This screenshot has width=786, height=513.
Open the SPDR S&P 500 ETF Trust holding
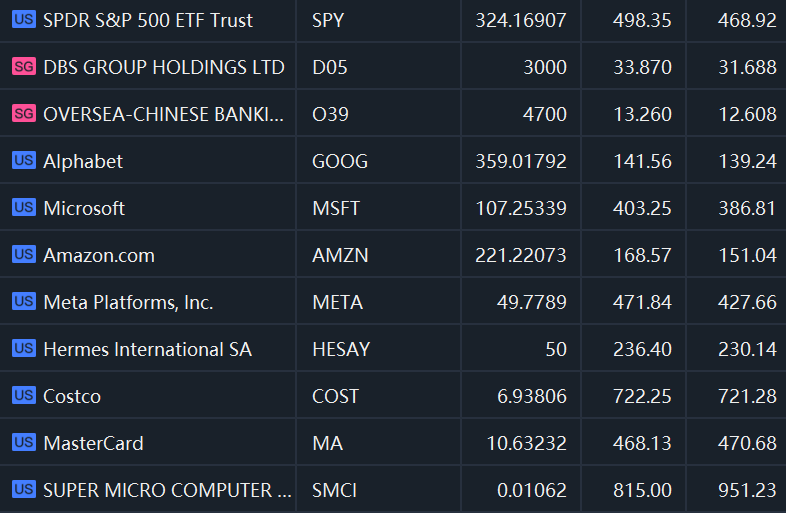(x=148, y=21)
